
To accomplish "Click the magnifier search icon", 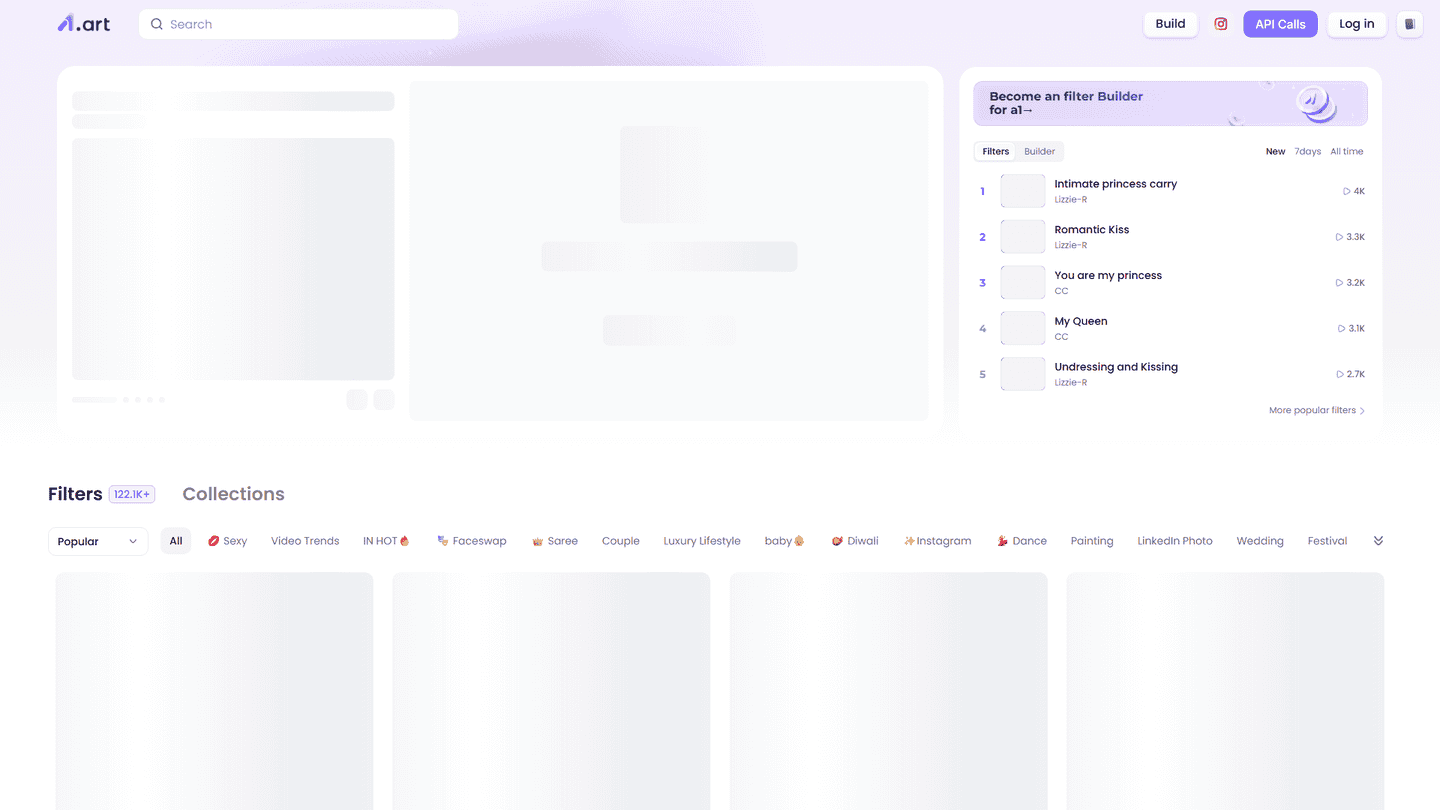I will [x=157, y=24].
